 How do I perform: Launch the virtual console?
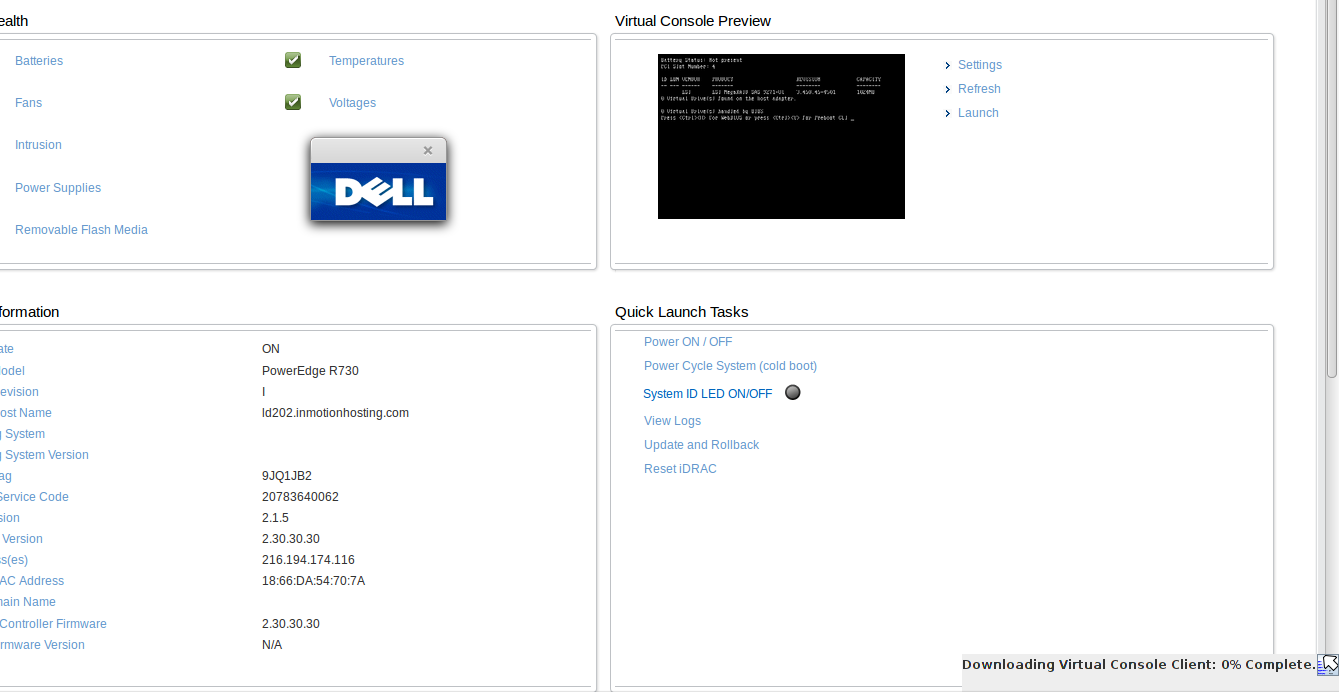pos(978,113)
